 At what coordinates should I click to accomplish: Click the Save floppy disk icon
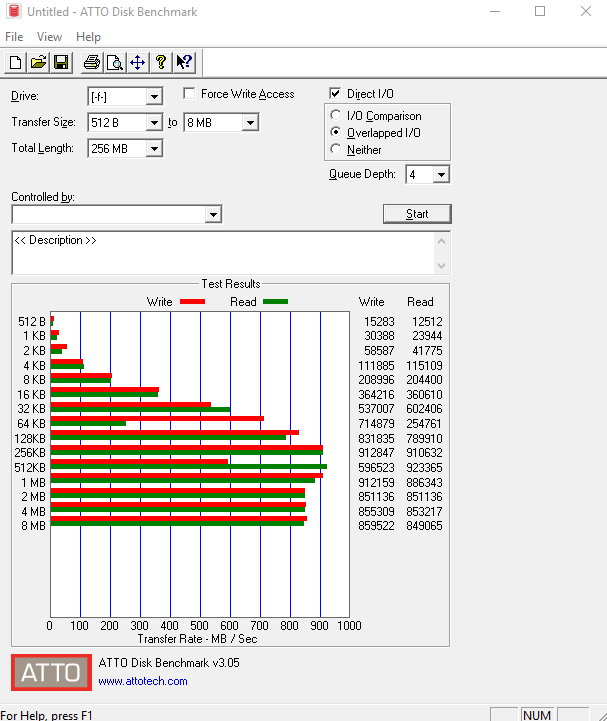pyautogui.click(x=61, y=62)
